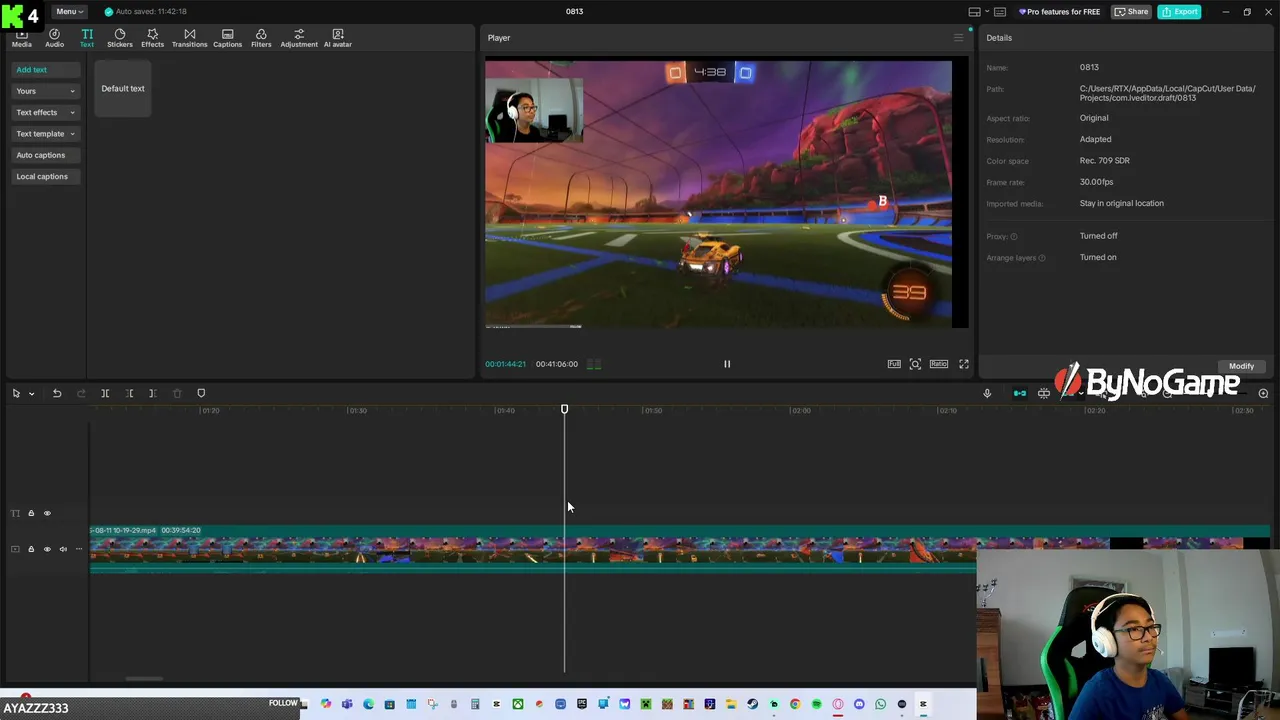Open the Xbox app from taskbar

[518, 704]
